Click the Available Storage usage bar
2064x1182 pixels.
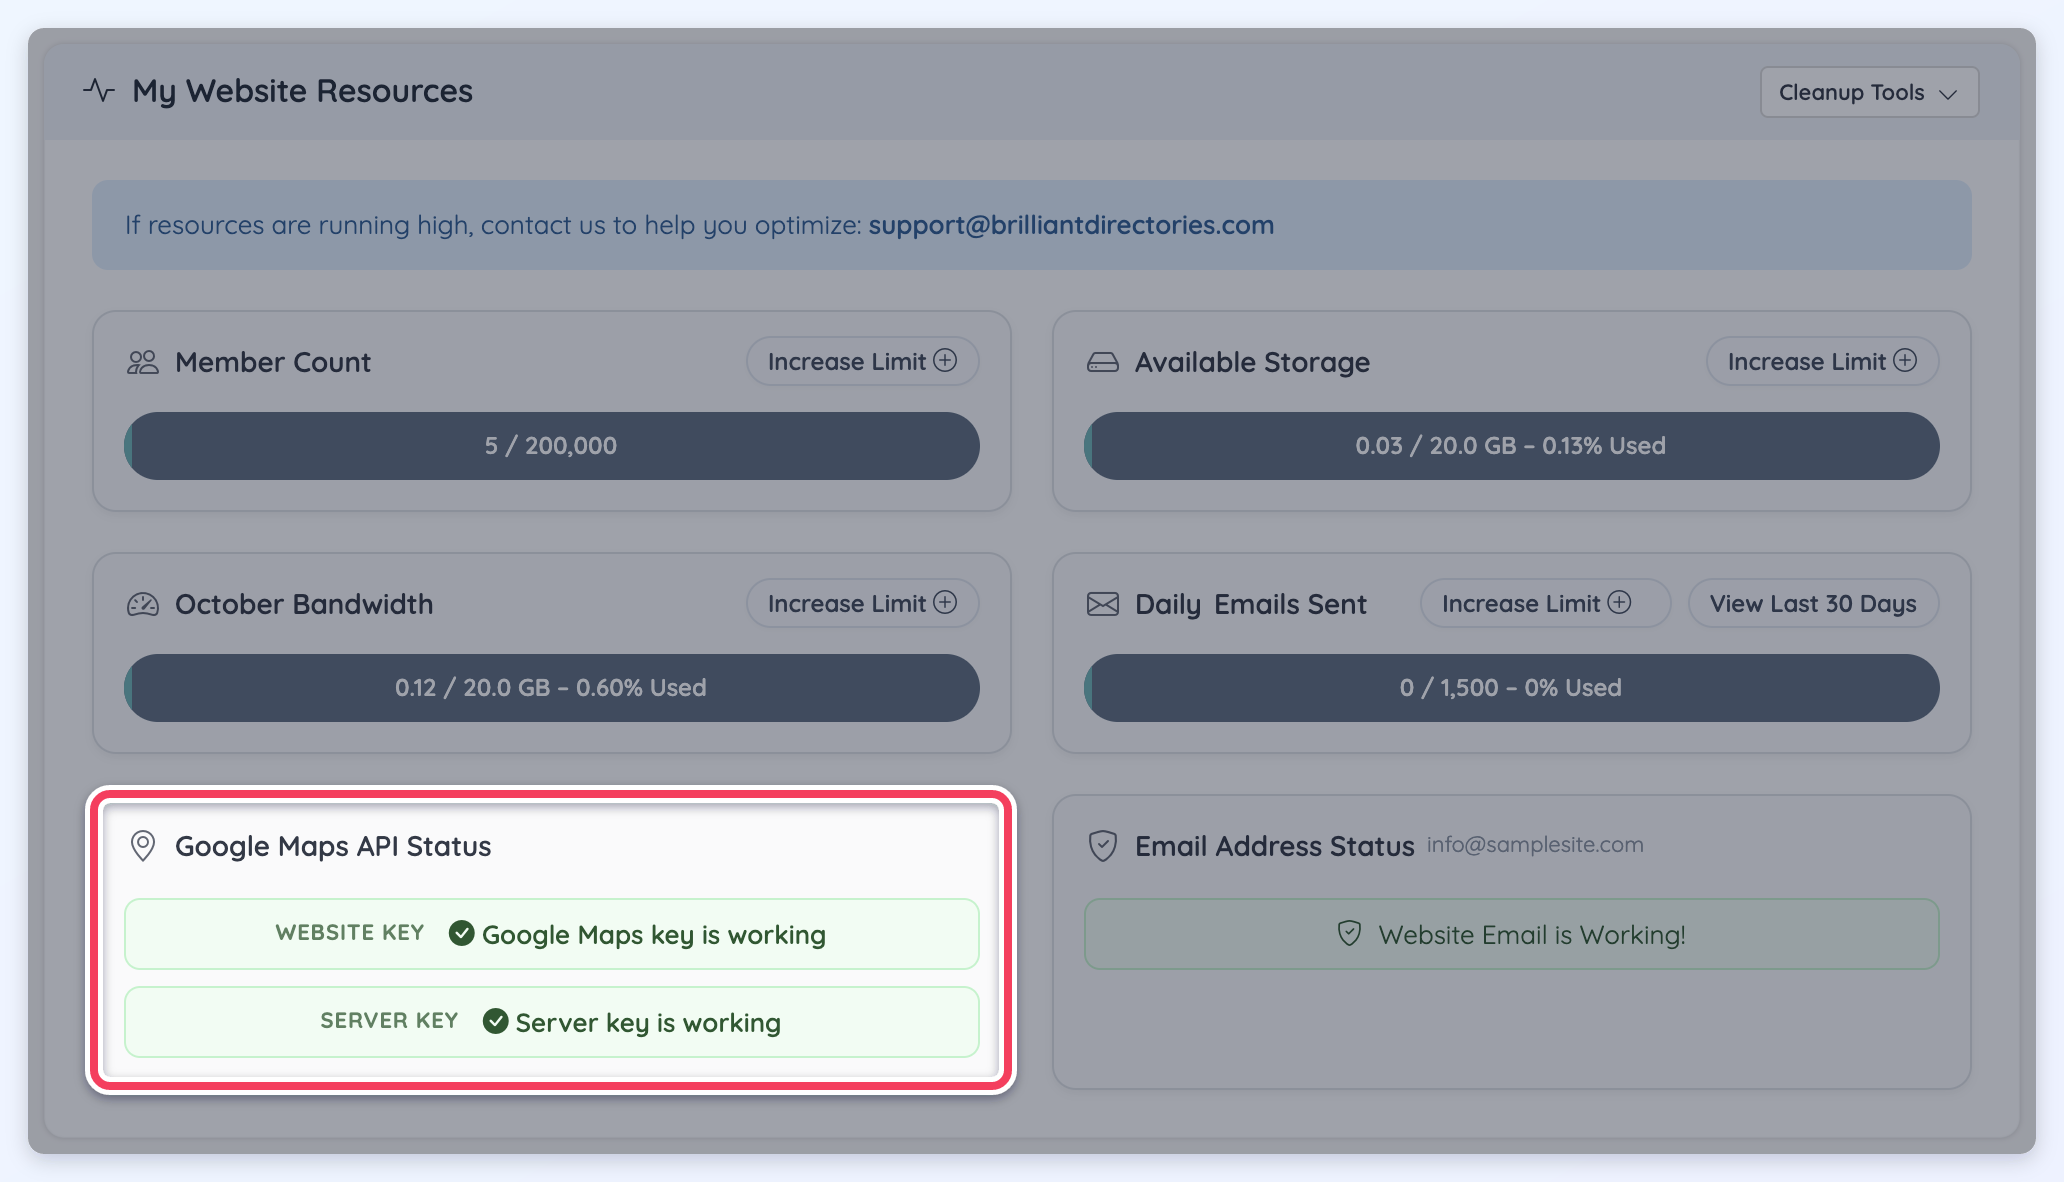(x=1512, y=446)
